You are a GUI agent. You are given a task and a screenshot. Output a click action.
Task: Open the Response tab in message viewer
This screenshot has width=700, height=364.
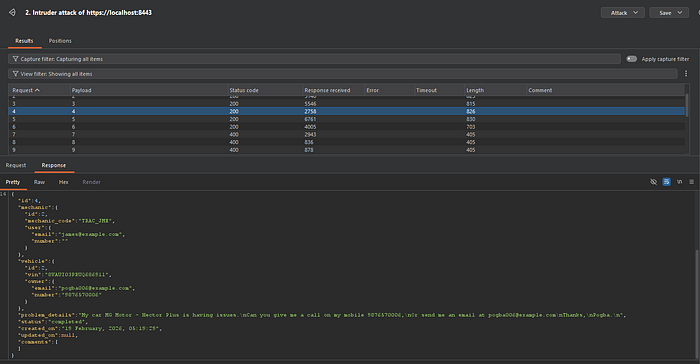tap(54, 165)
